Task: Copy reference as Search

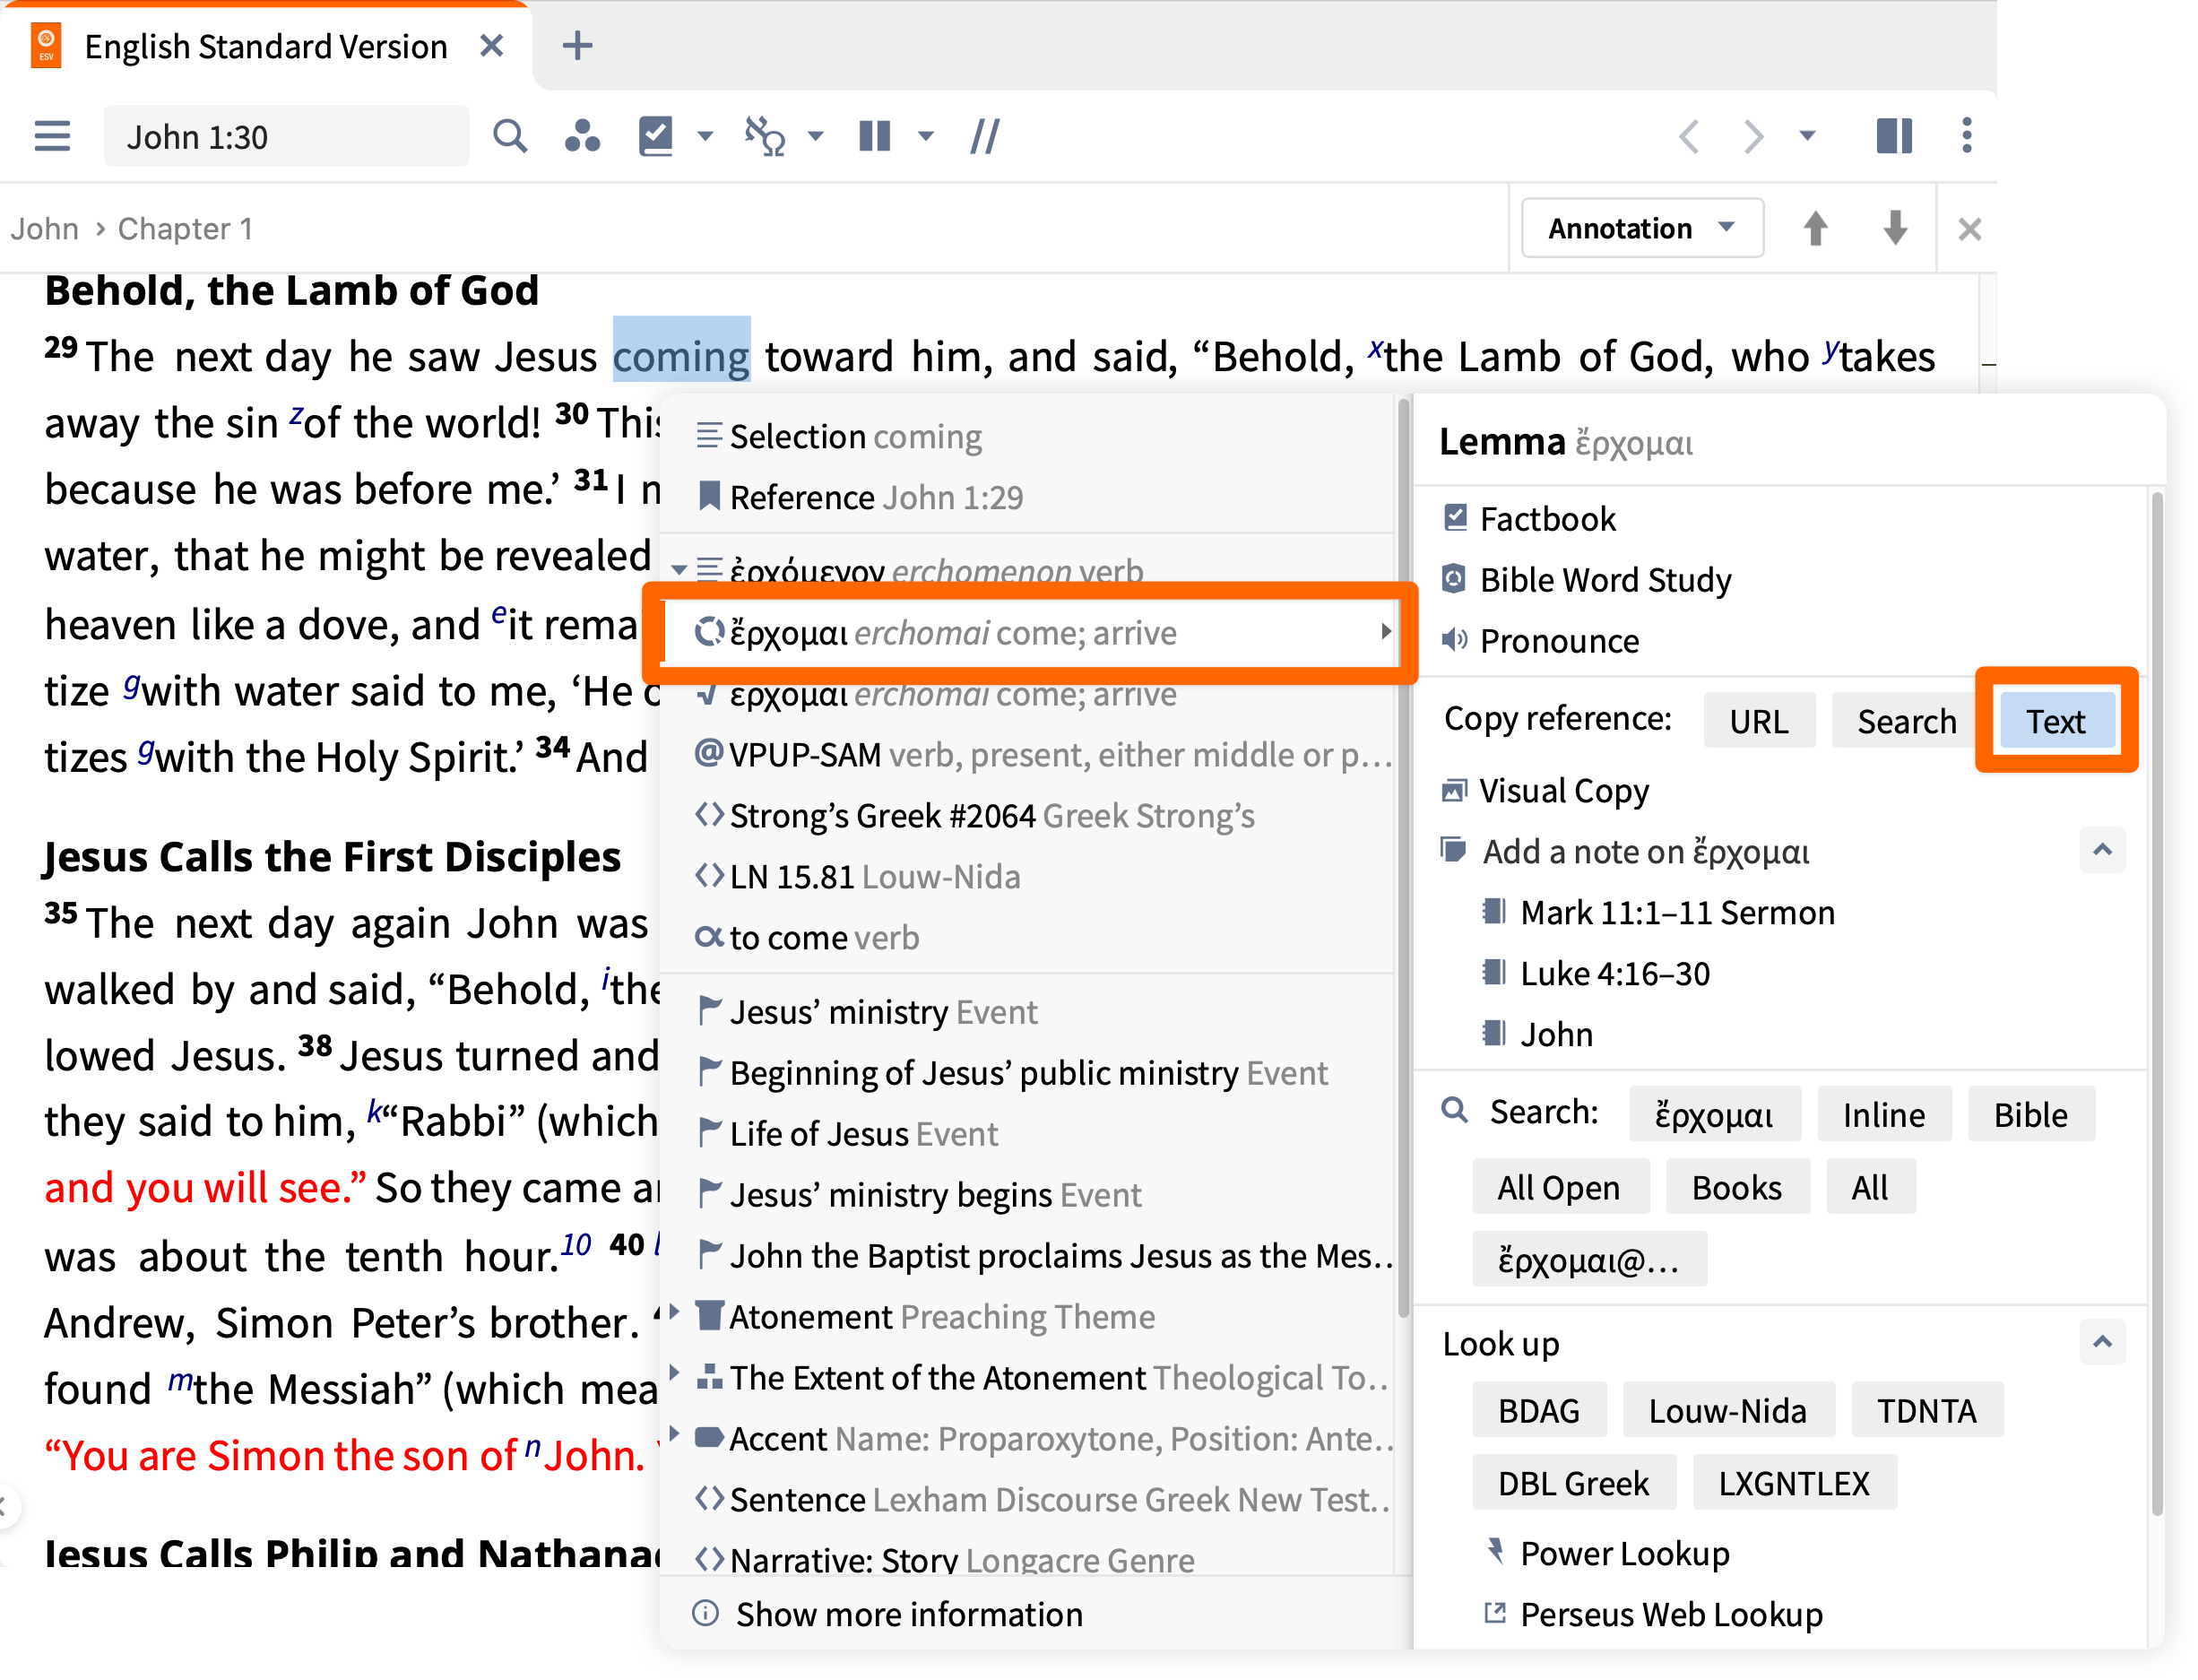Action: [x=1907, y=721]
